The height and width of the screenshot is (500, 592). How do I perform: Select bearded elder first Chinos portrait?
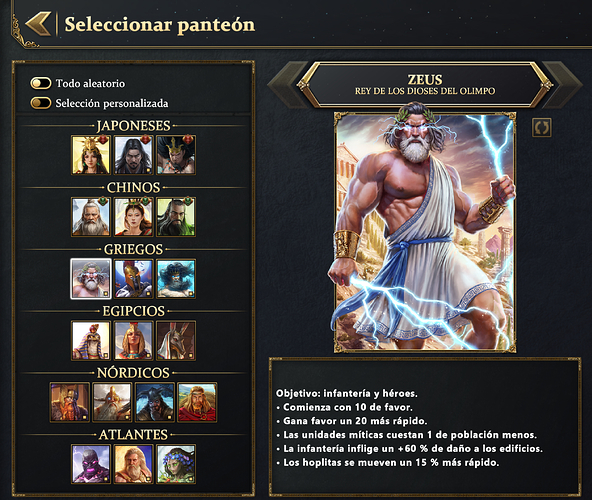click(x=91, y=217)
